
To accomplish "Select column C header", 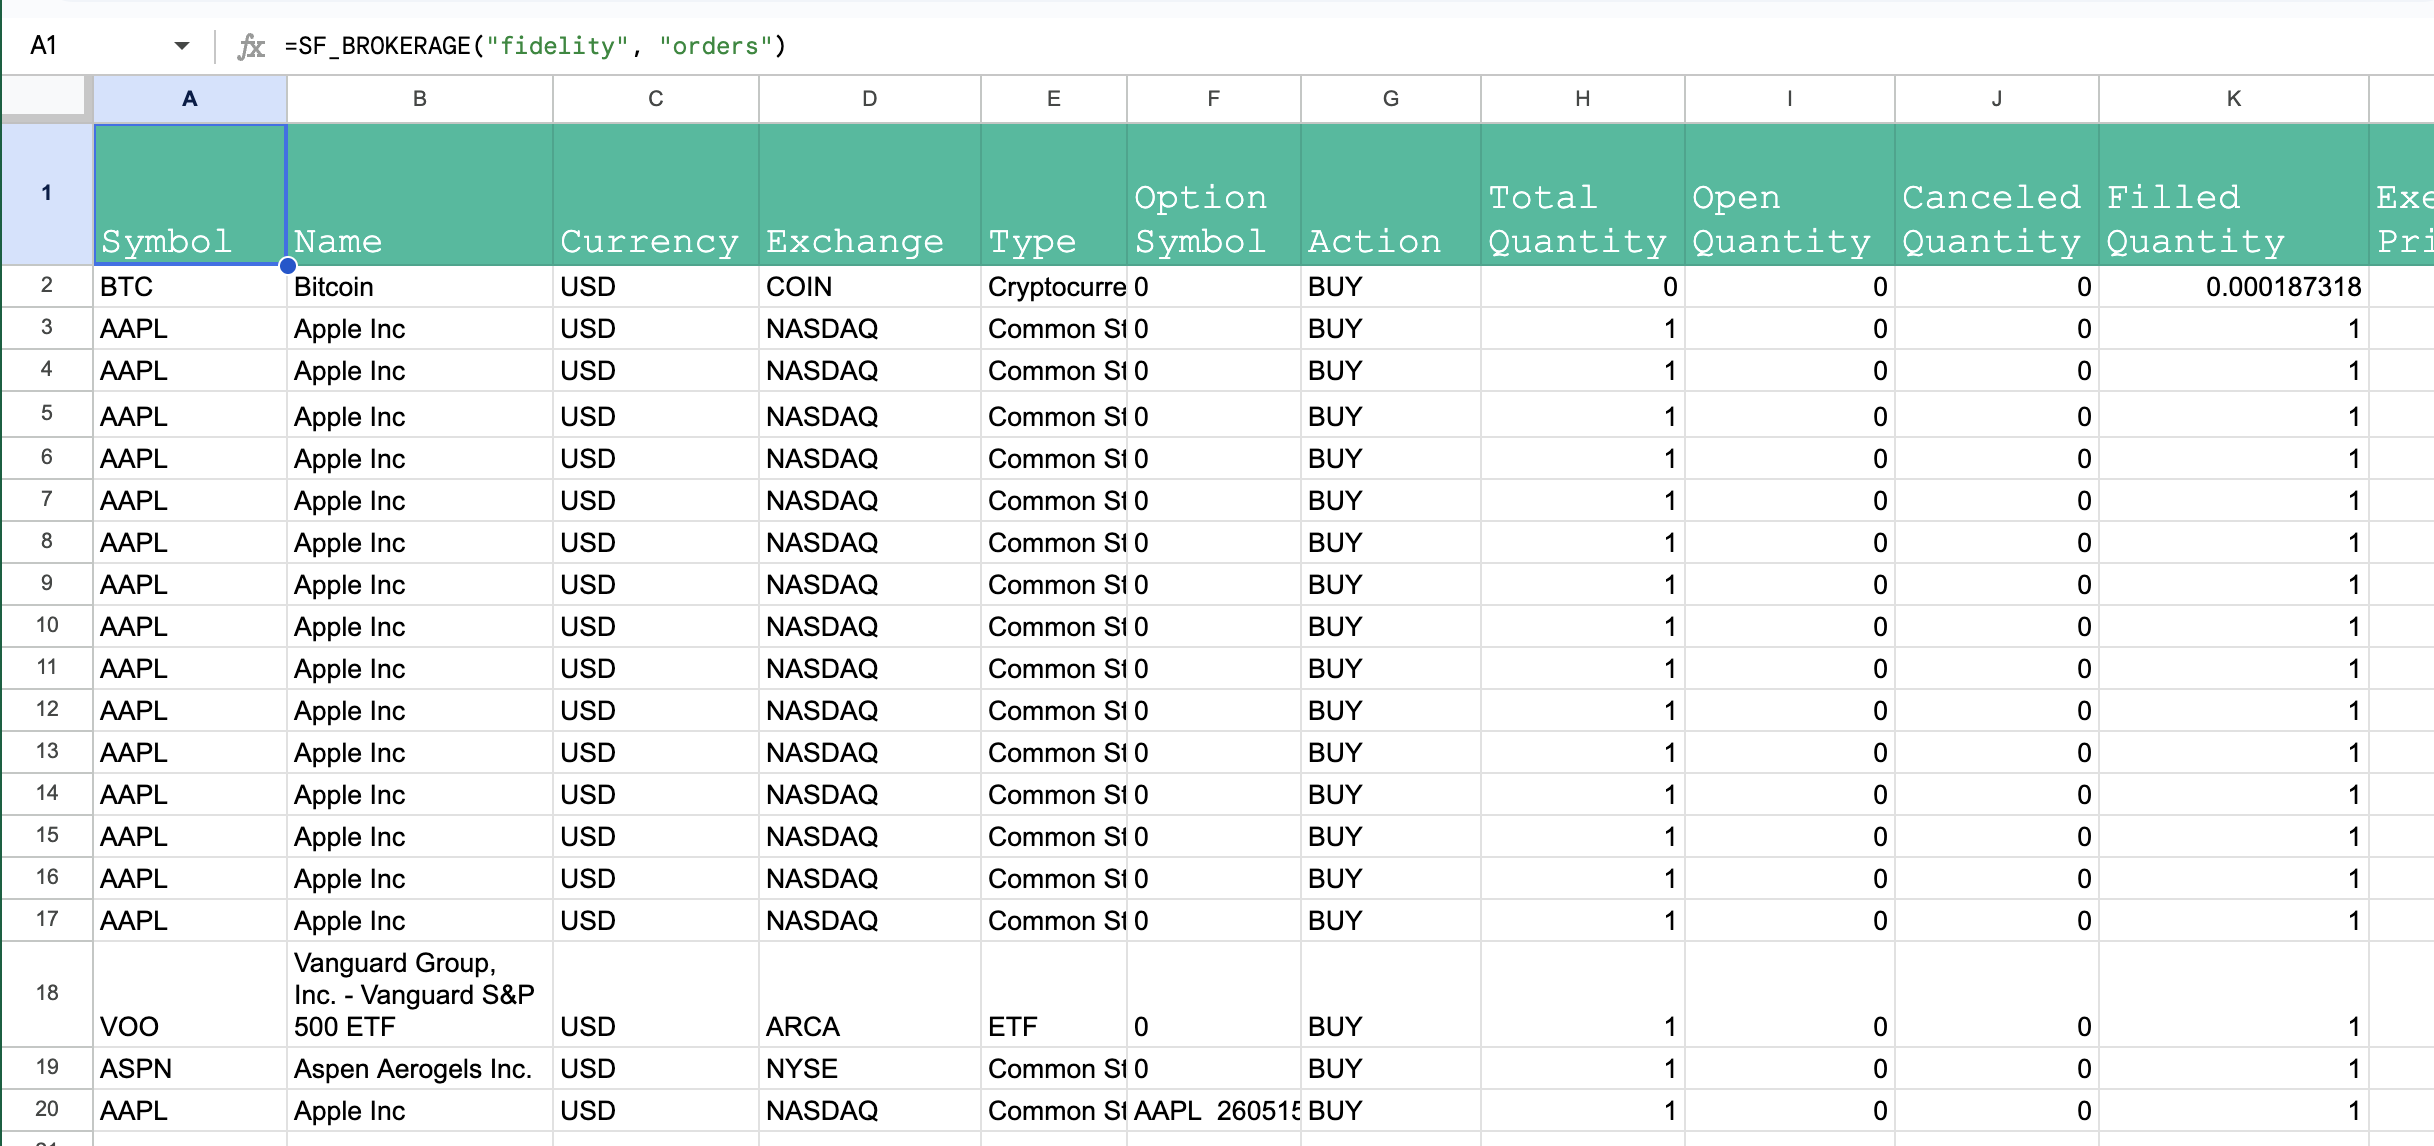I will click(656, 99).
